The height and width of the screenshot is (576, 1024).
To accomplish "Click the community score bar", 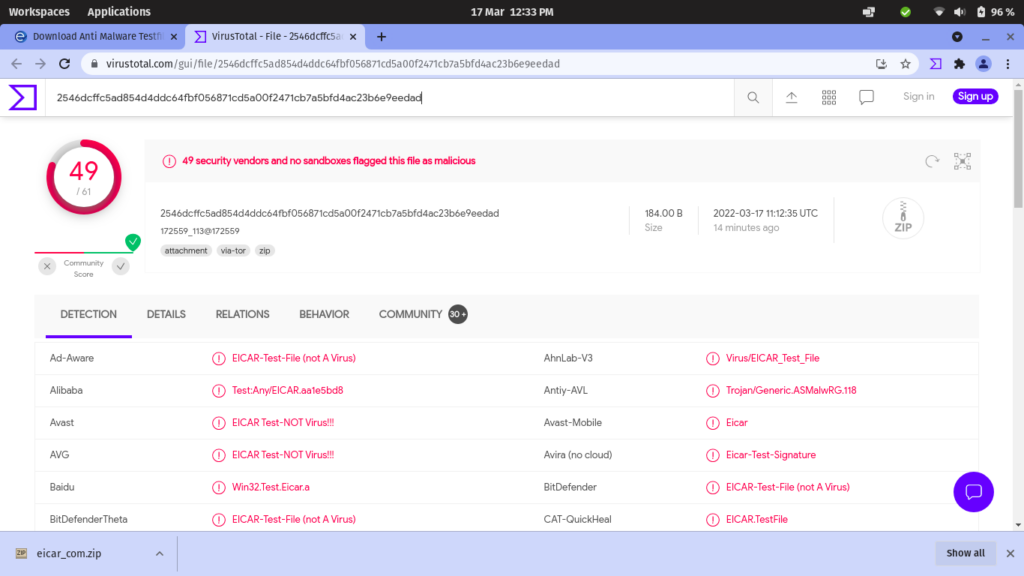I will (84, 251).
